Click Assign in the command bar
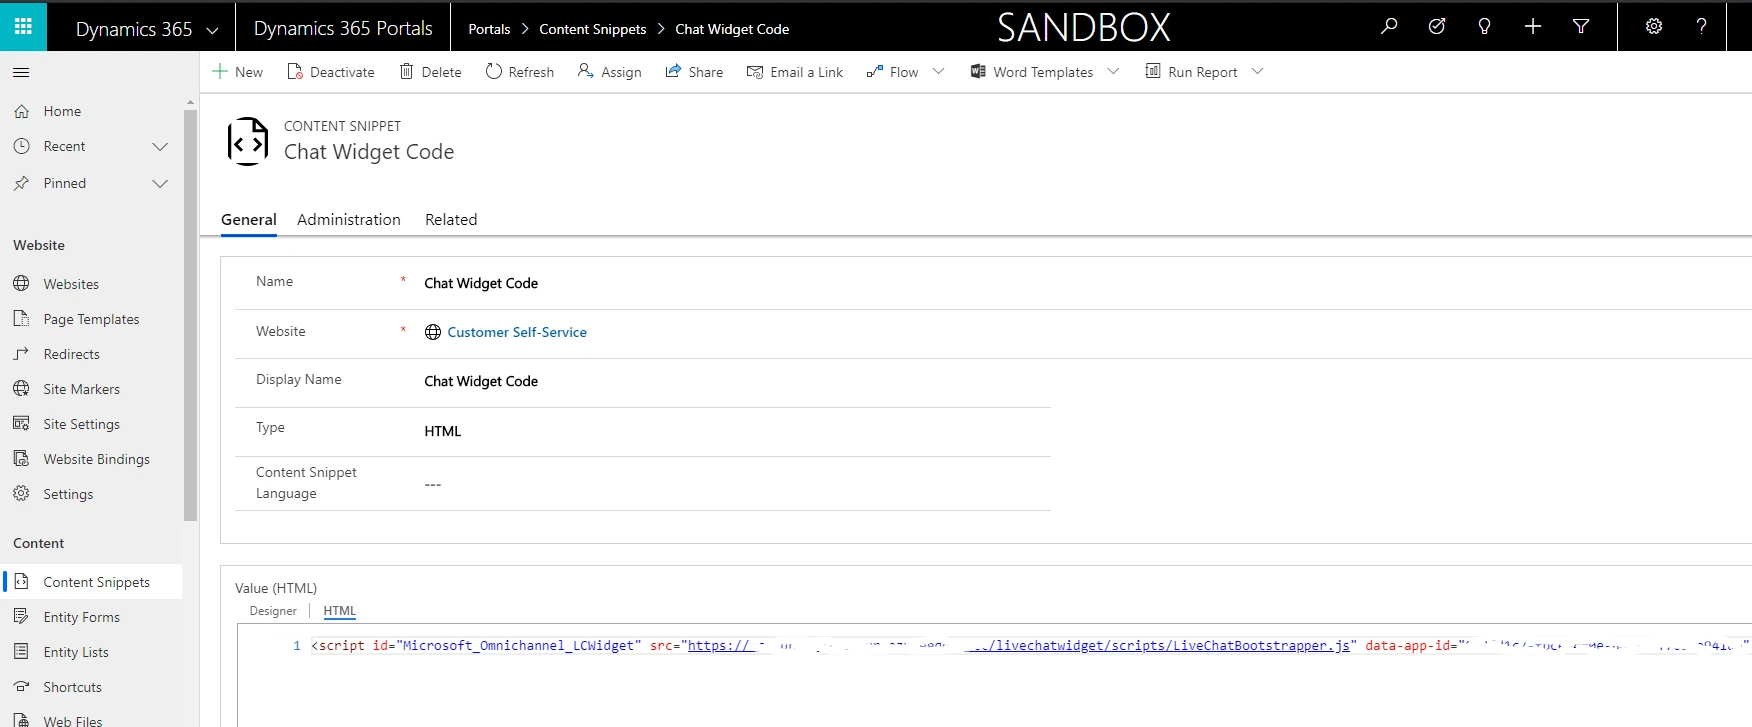 coord(610,72)
